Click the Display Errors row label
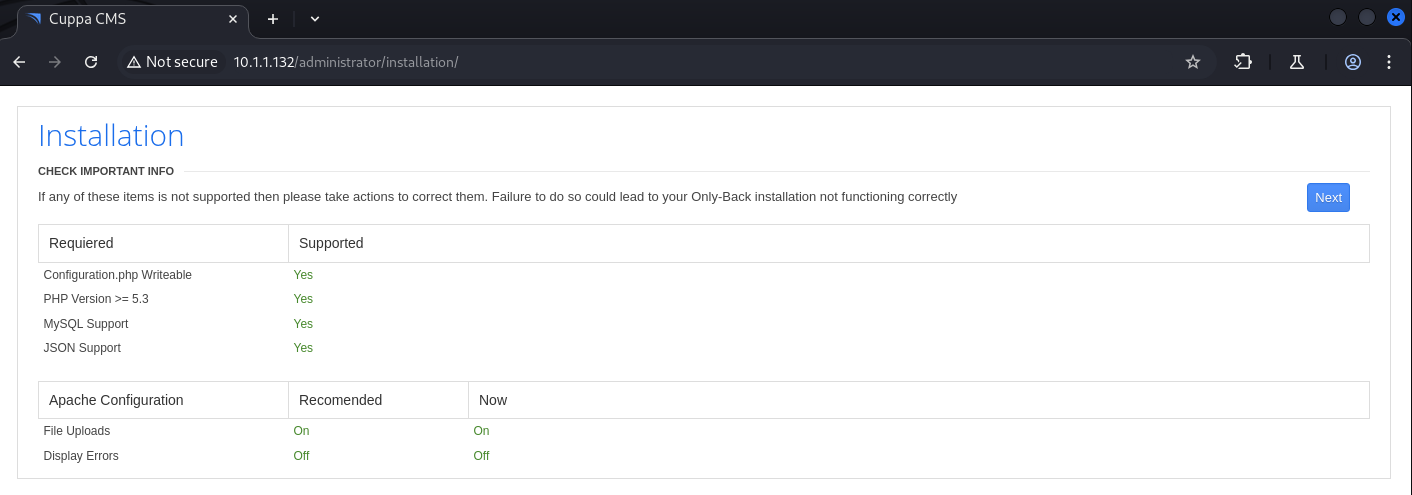This screenshot has width=1412, height=495. tap(81, 456)
